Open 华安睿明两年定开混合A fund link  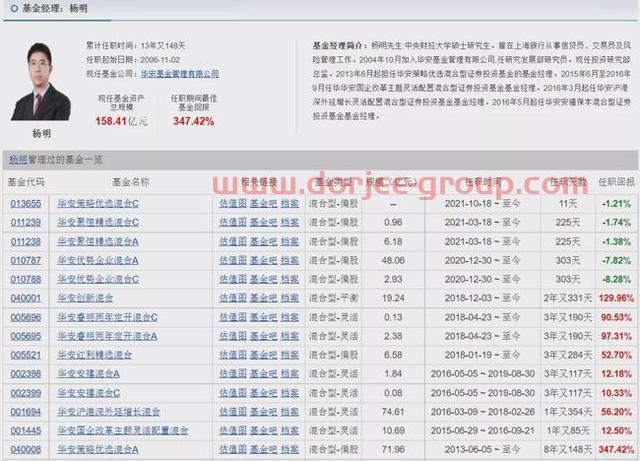coord(107,336)
